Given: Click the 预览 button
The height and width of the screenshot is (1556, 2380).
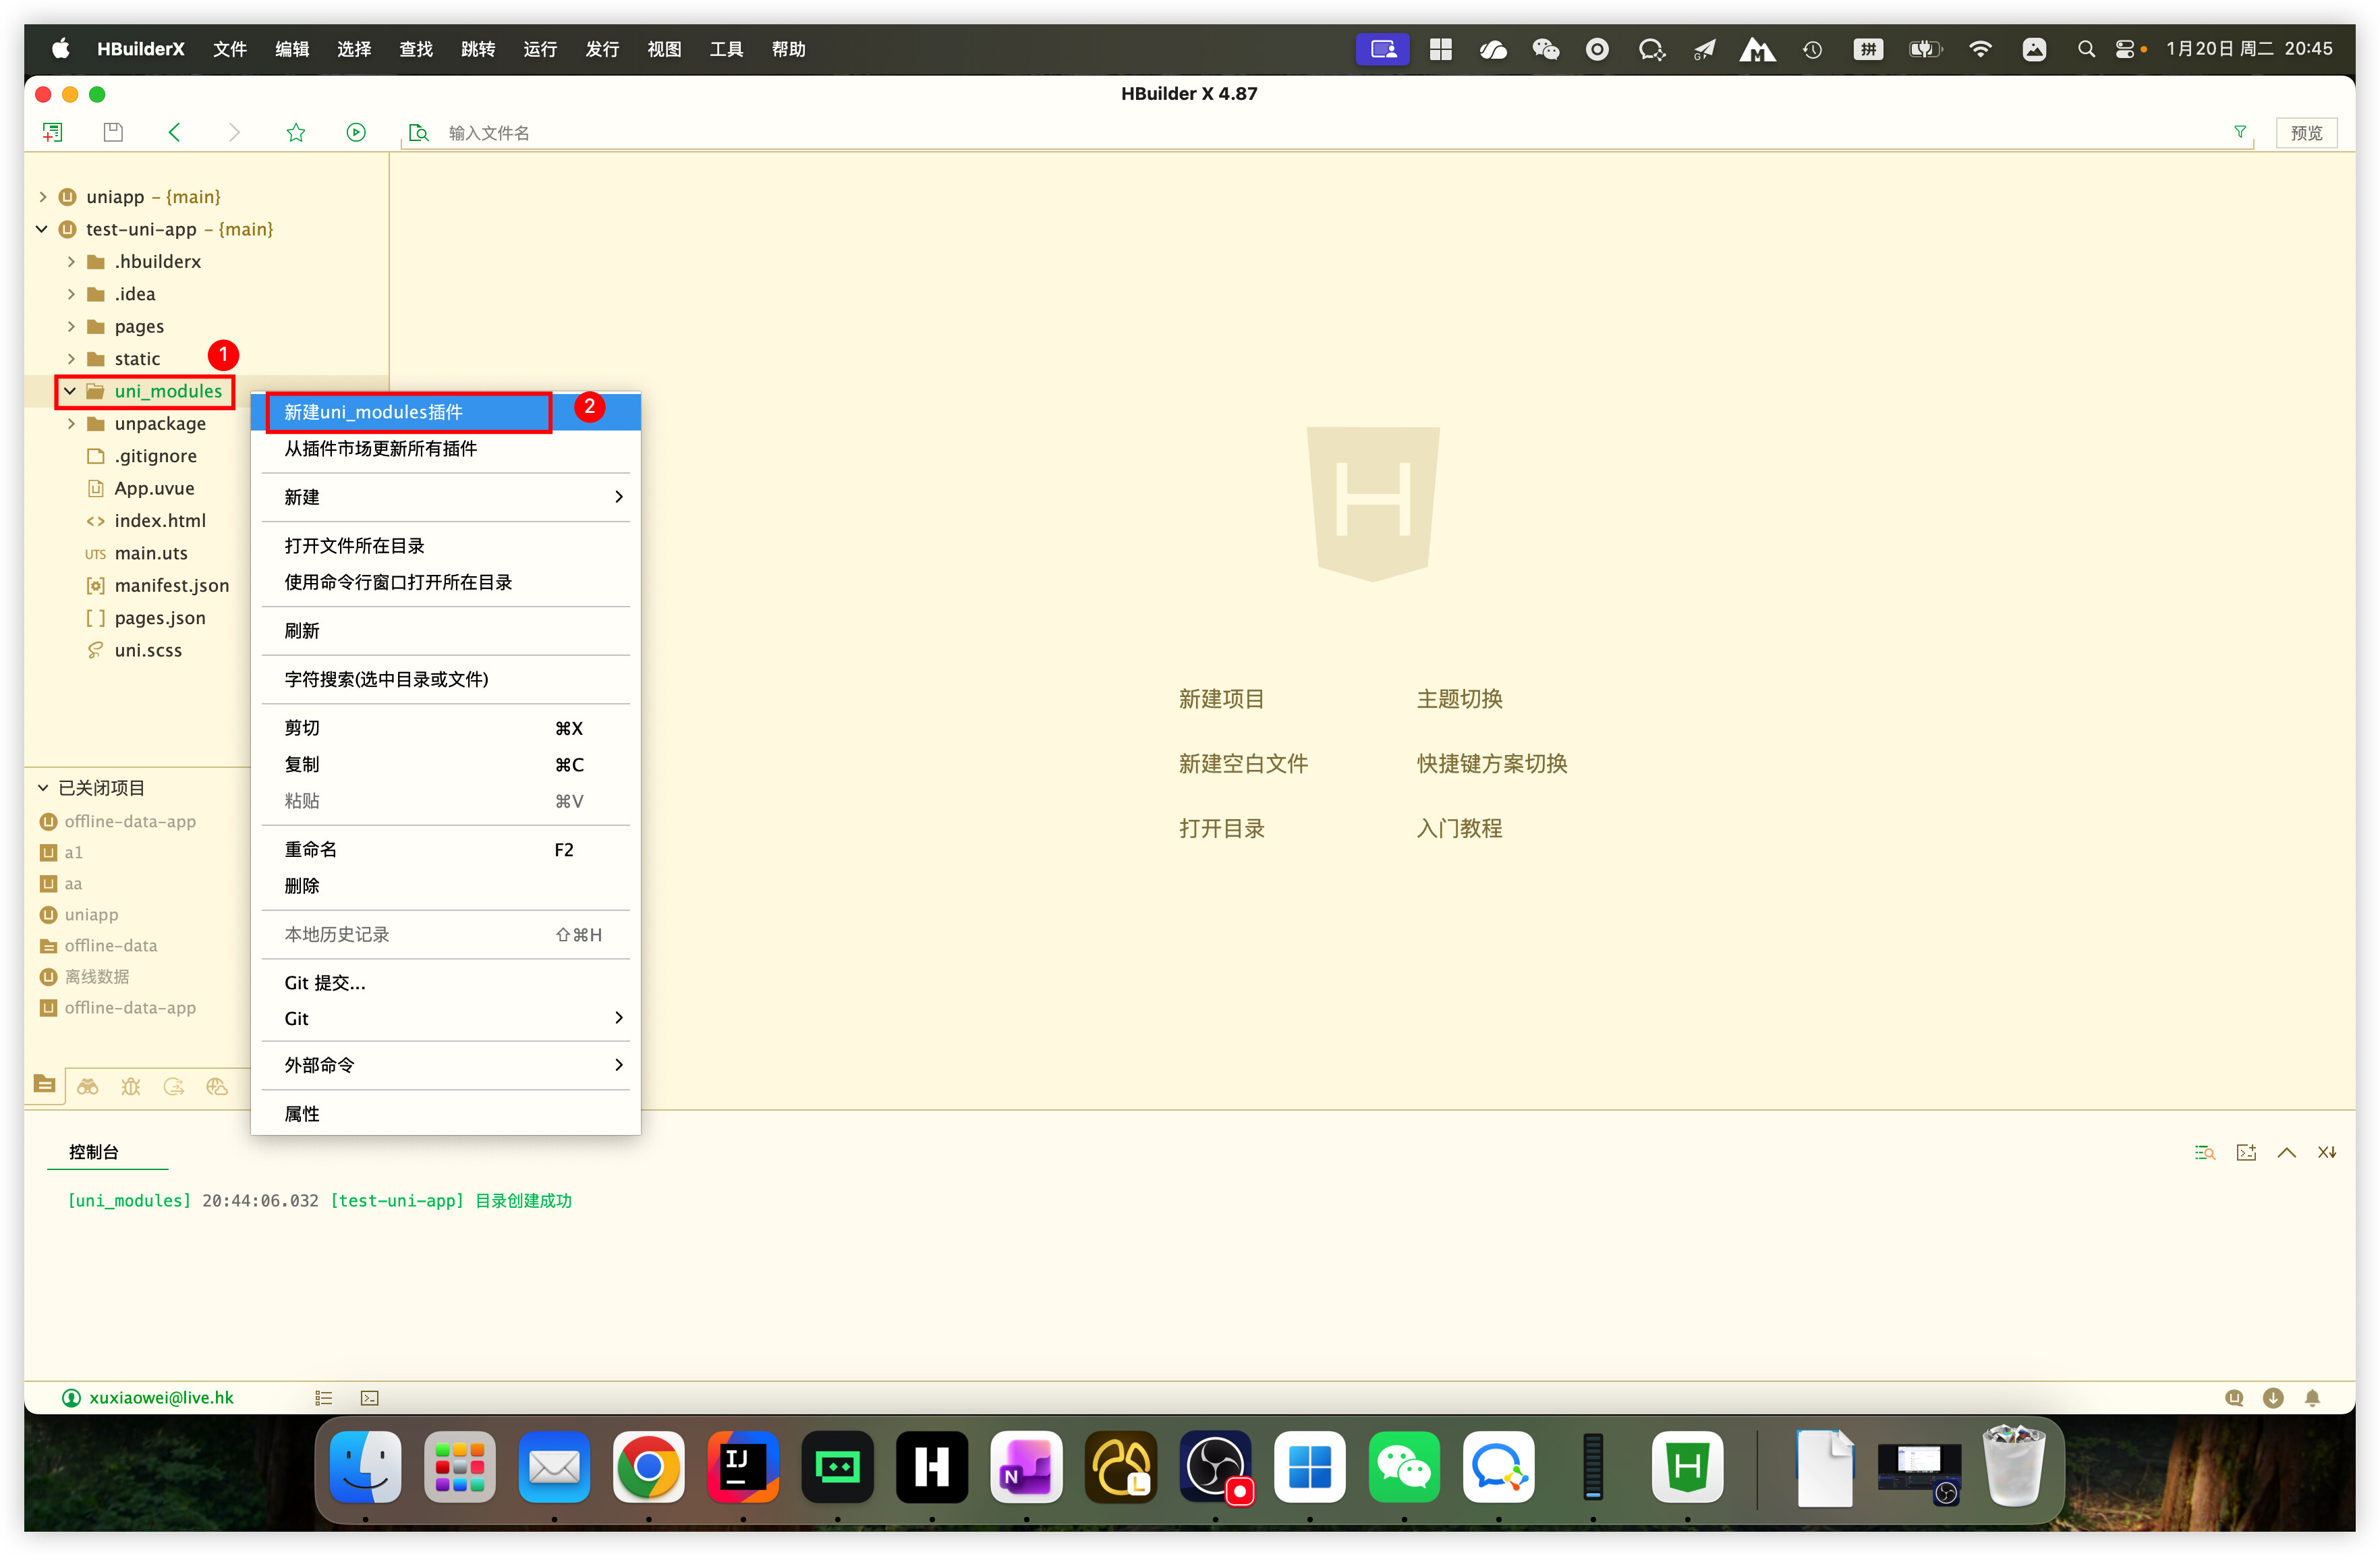Looking at the screenshot, I should (2306, 132).
